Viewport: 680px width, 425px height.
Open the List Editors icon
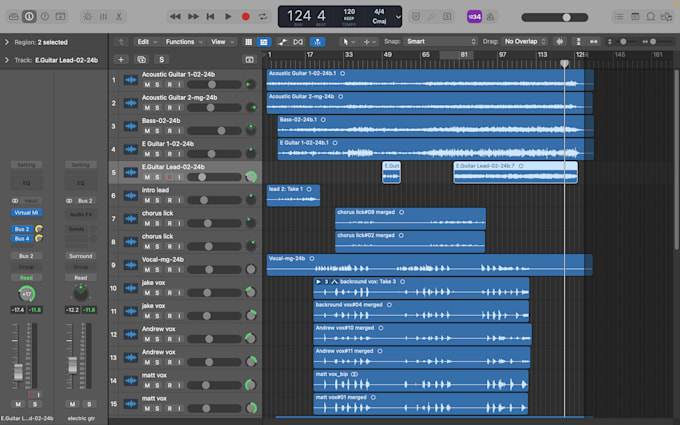point(619,16)
